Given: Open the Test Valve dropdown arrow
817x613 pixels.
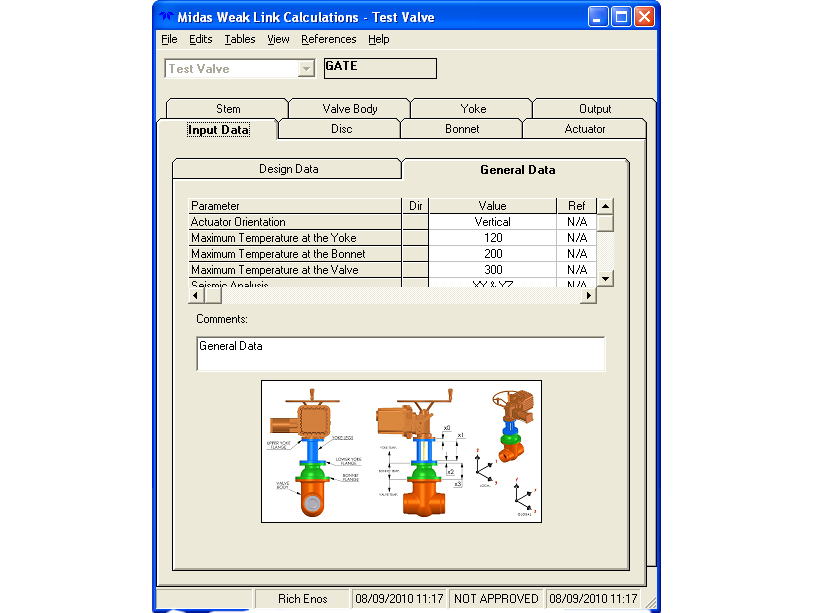Looking at the screenshot, I should tap(306, 69).
